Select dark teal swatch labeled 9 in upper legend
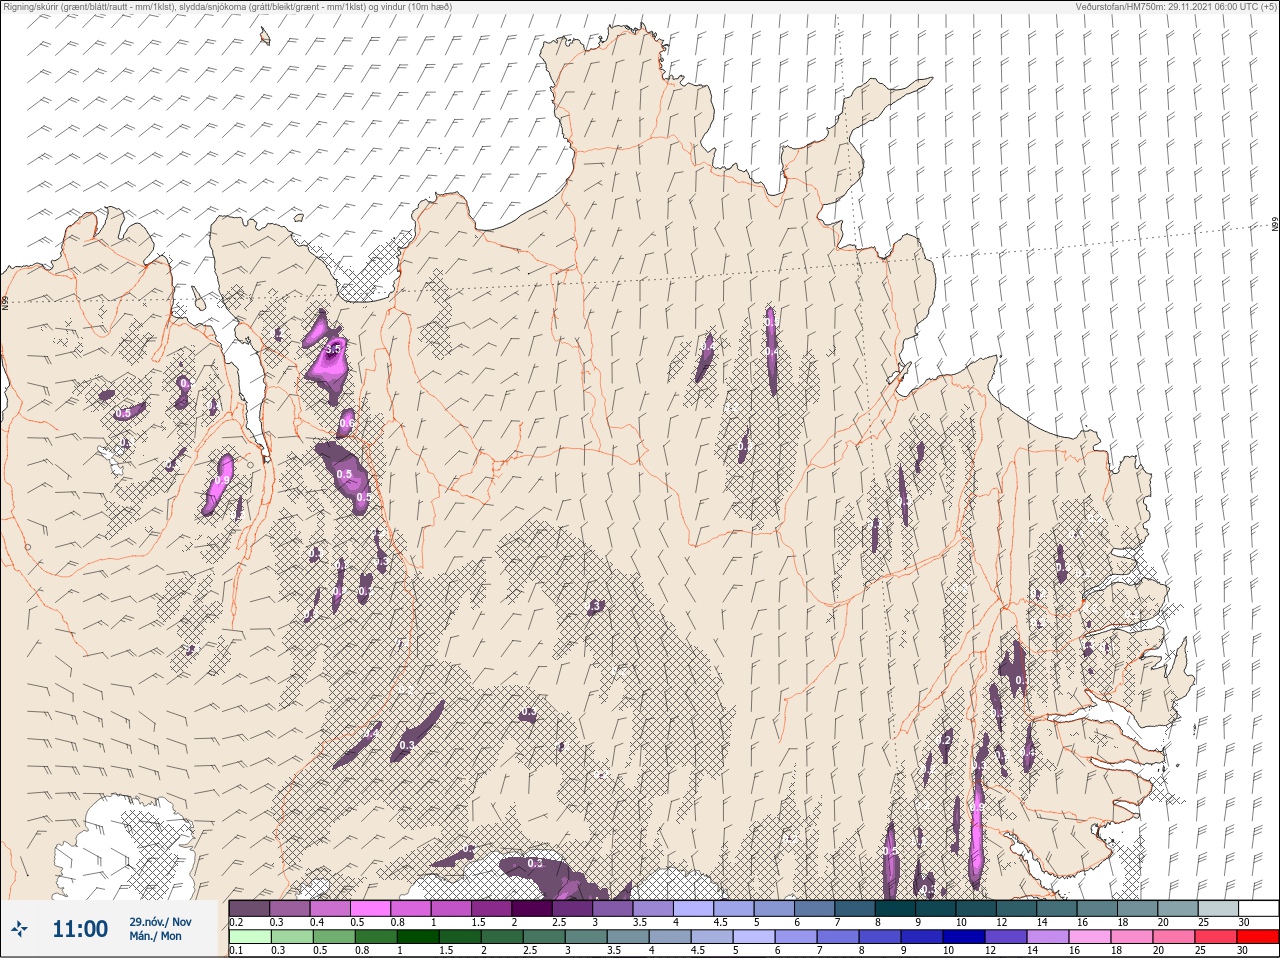Image resolution: width=1280 pixels, height=958 pixels. tap(937, 908)
